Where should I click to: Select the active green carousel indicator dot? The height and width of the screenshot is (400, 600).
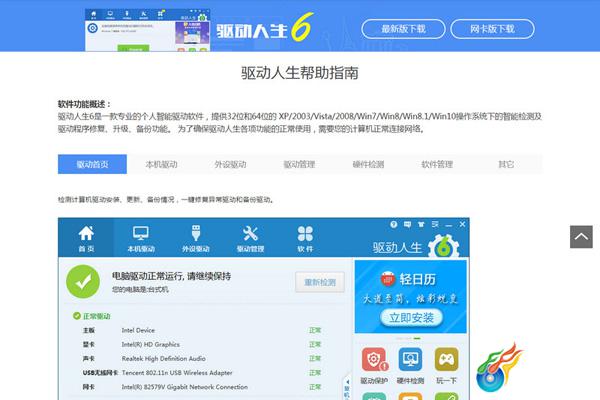click(417, 338)
